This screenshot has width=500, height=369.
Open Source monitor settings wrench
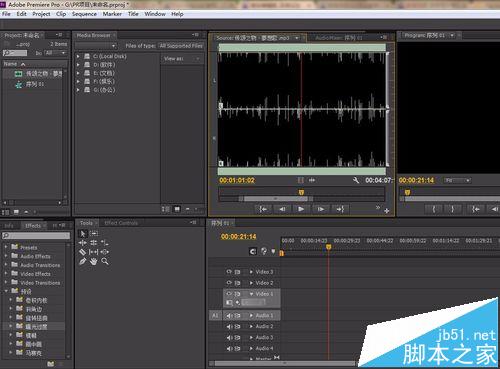point(356,180)
